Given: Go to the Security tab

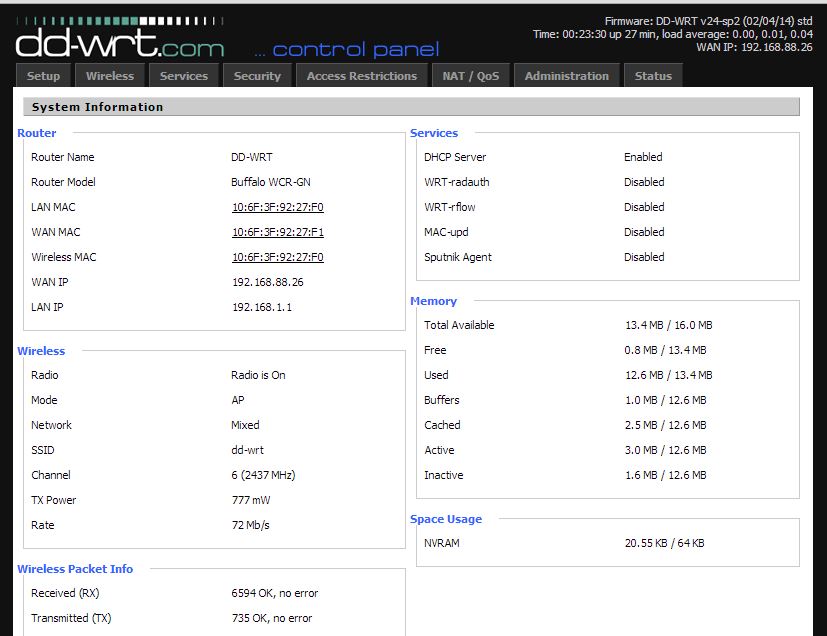Looking at the screenshot, I should [257, 76].
